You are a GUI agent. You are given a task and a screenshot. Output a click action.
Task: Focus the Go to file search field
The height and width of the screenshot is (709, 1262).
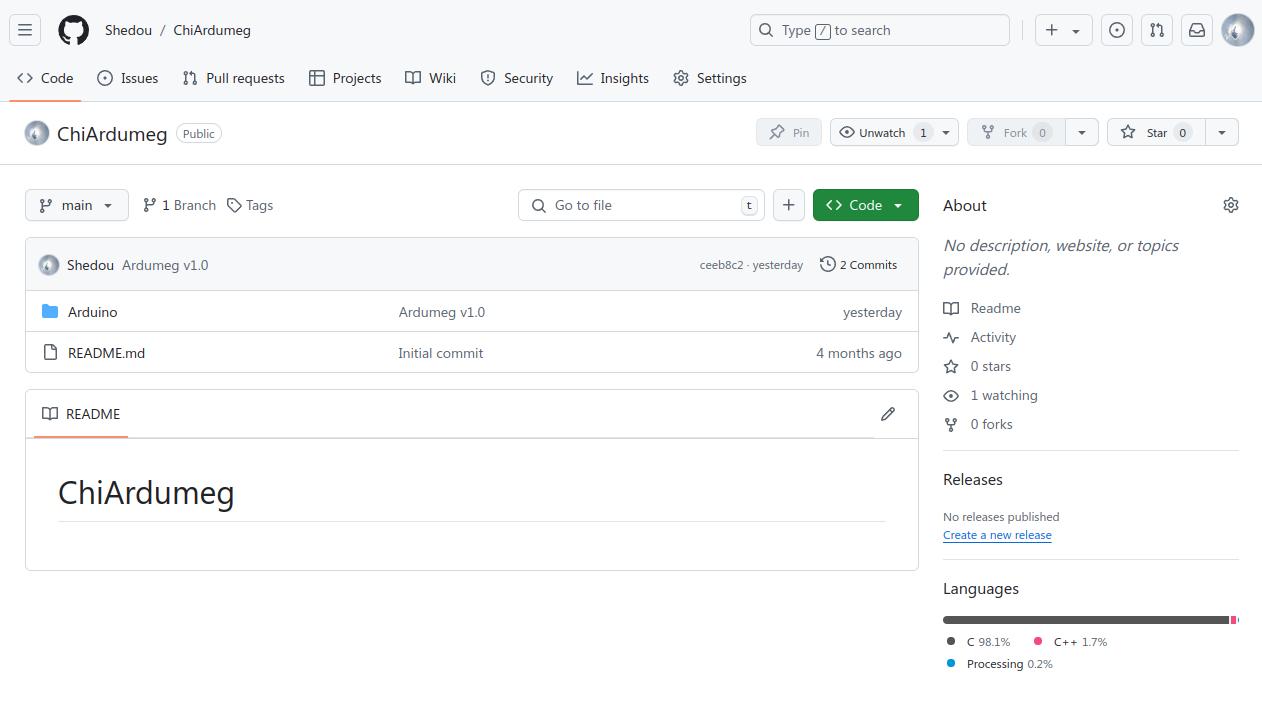pyautogui.click(x=641, y=205)
